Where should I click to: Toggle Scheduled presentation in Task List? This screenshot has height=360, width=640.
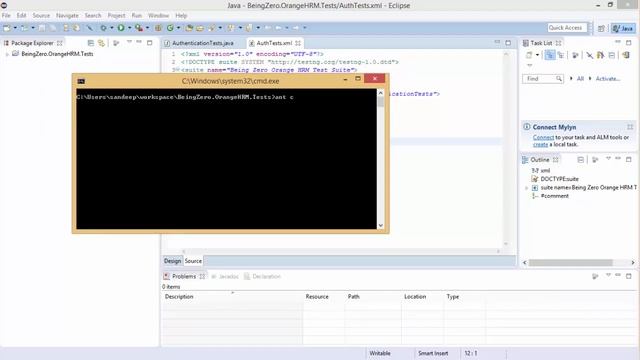[x=561, y=55]
